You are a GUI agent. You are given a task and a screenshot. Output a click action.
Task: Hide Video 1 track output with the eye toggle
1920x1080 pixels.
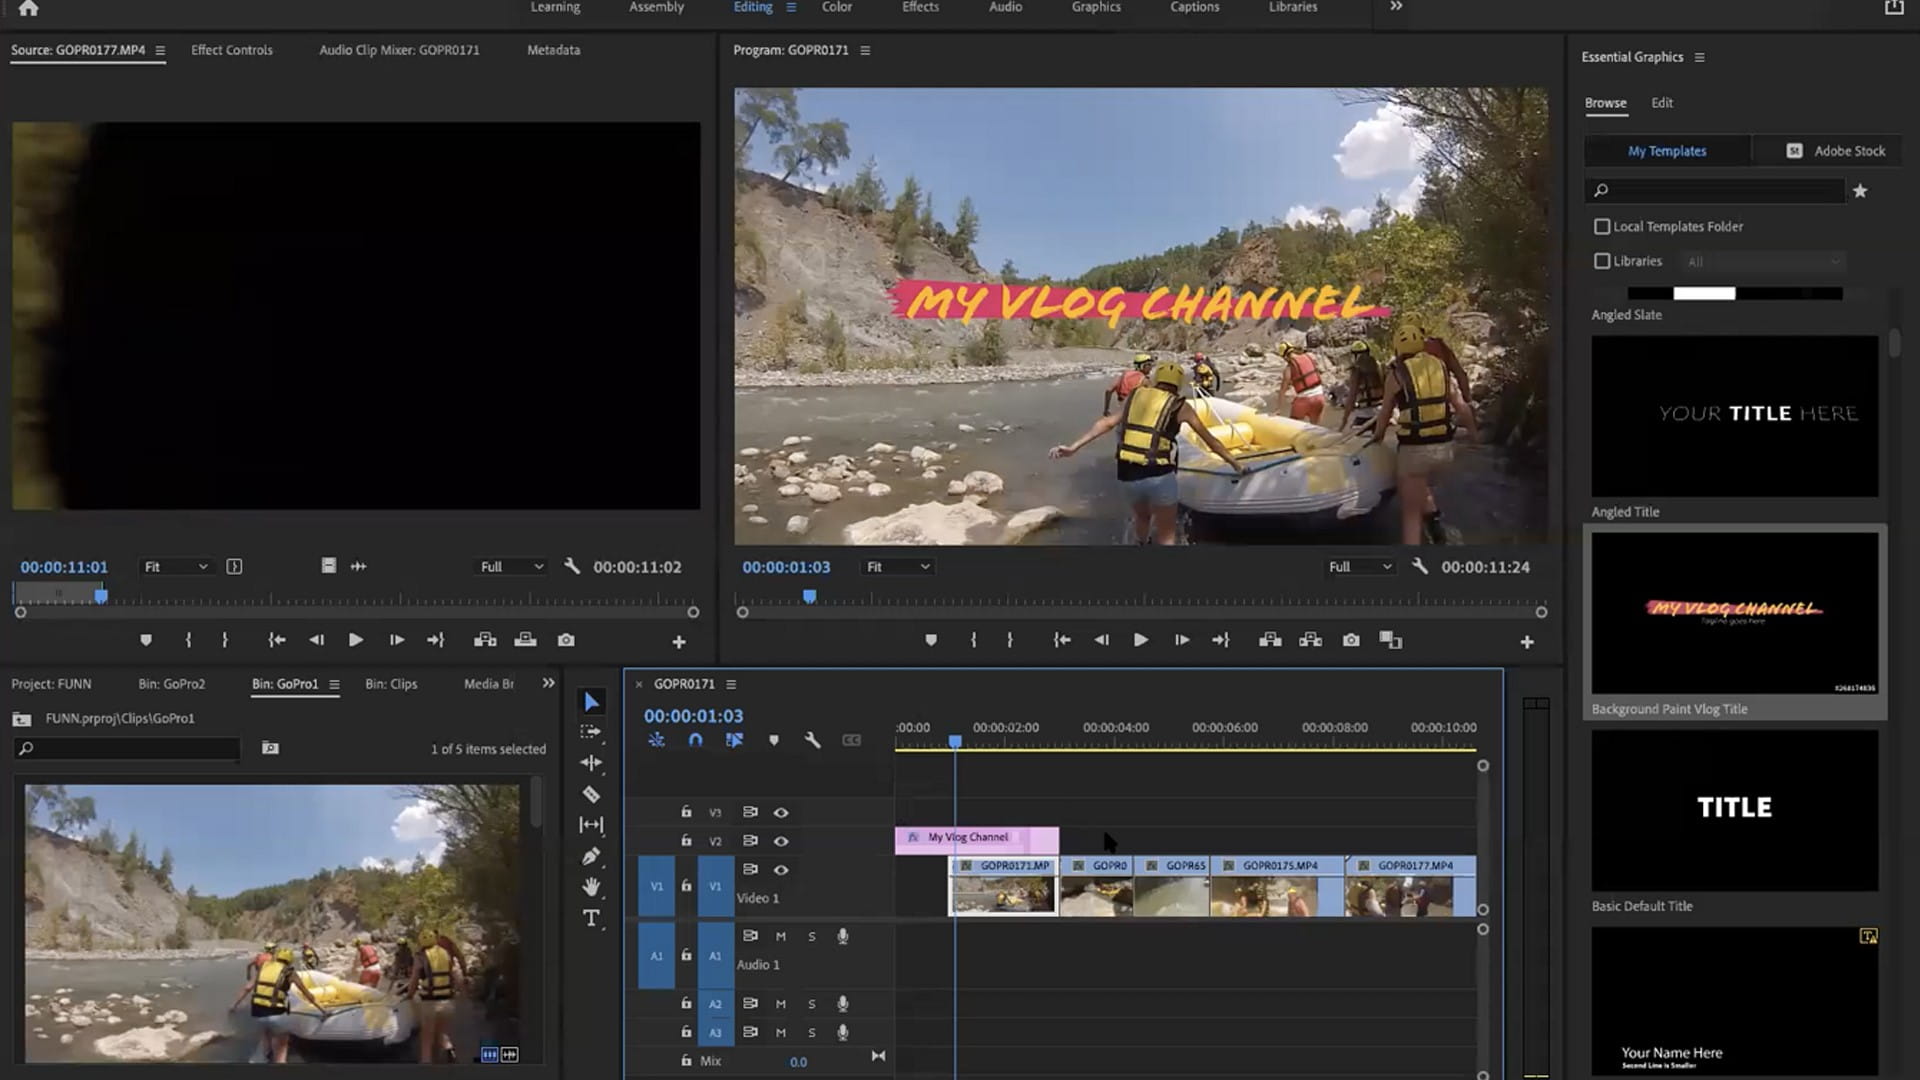point(781,870)
